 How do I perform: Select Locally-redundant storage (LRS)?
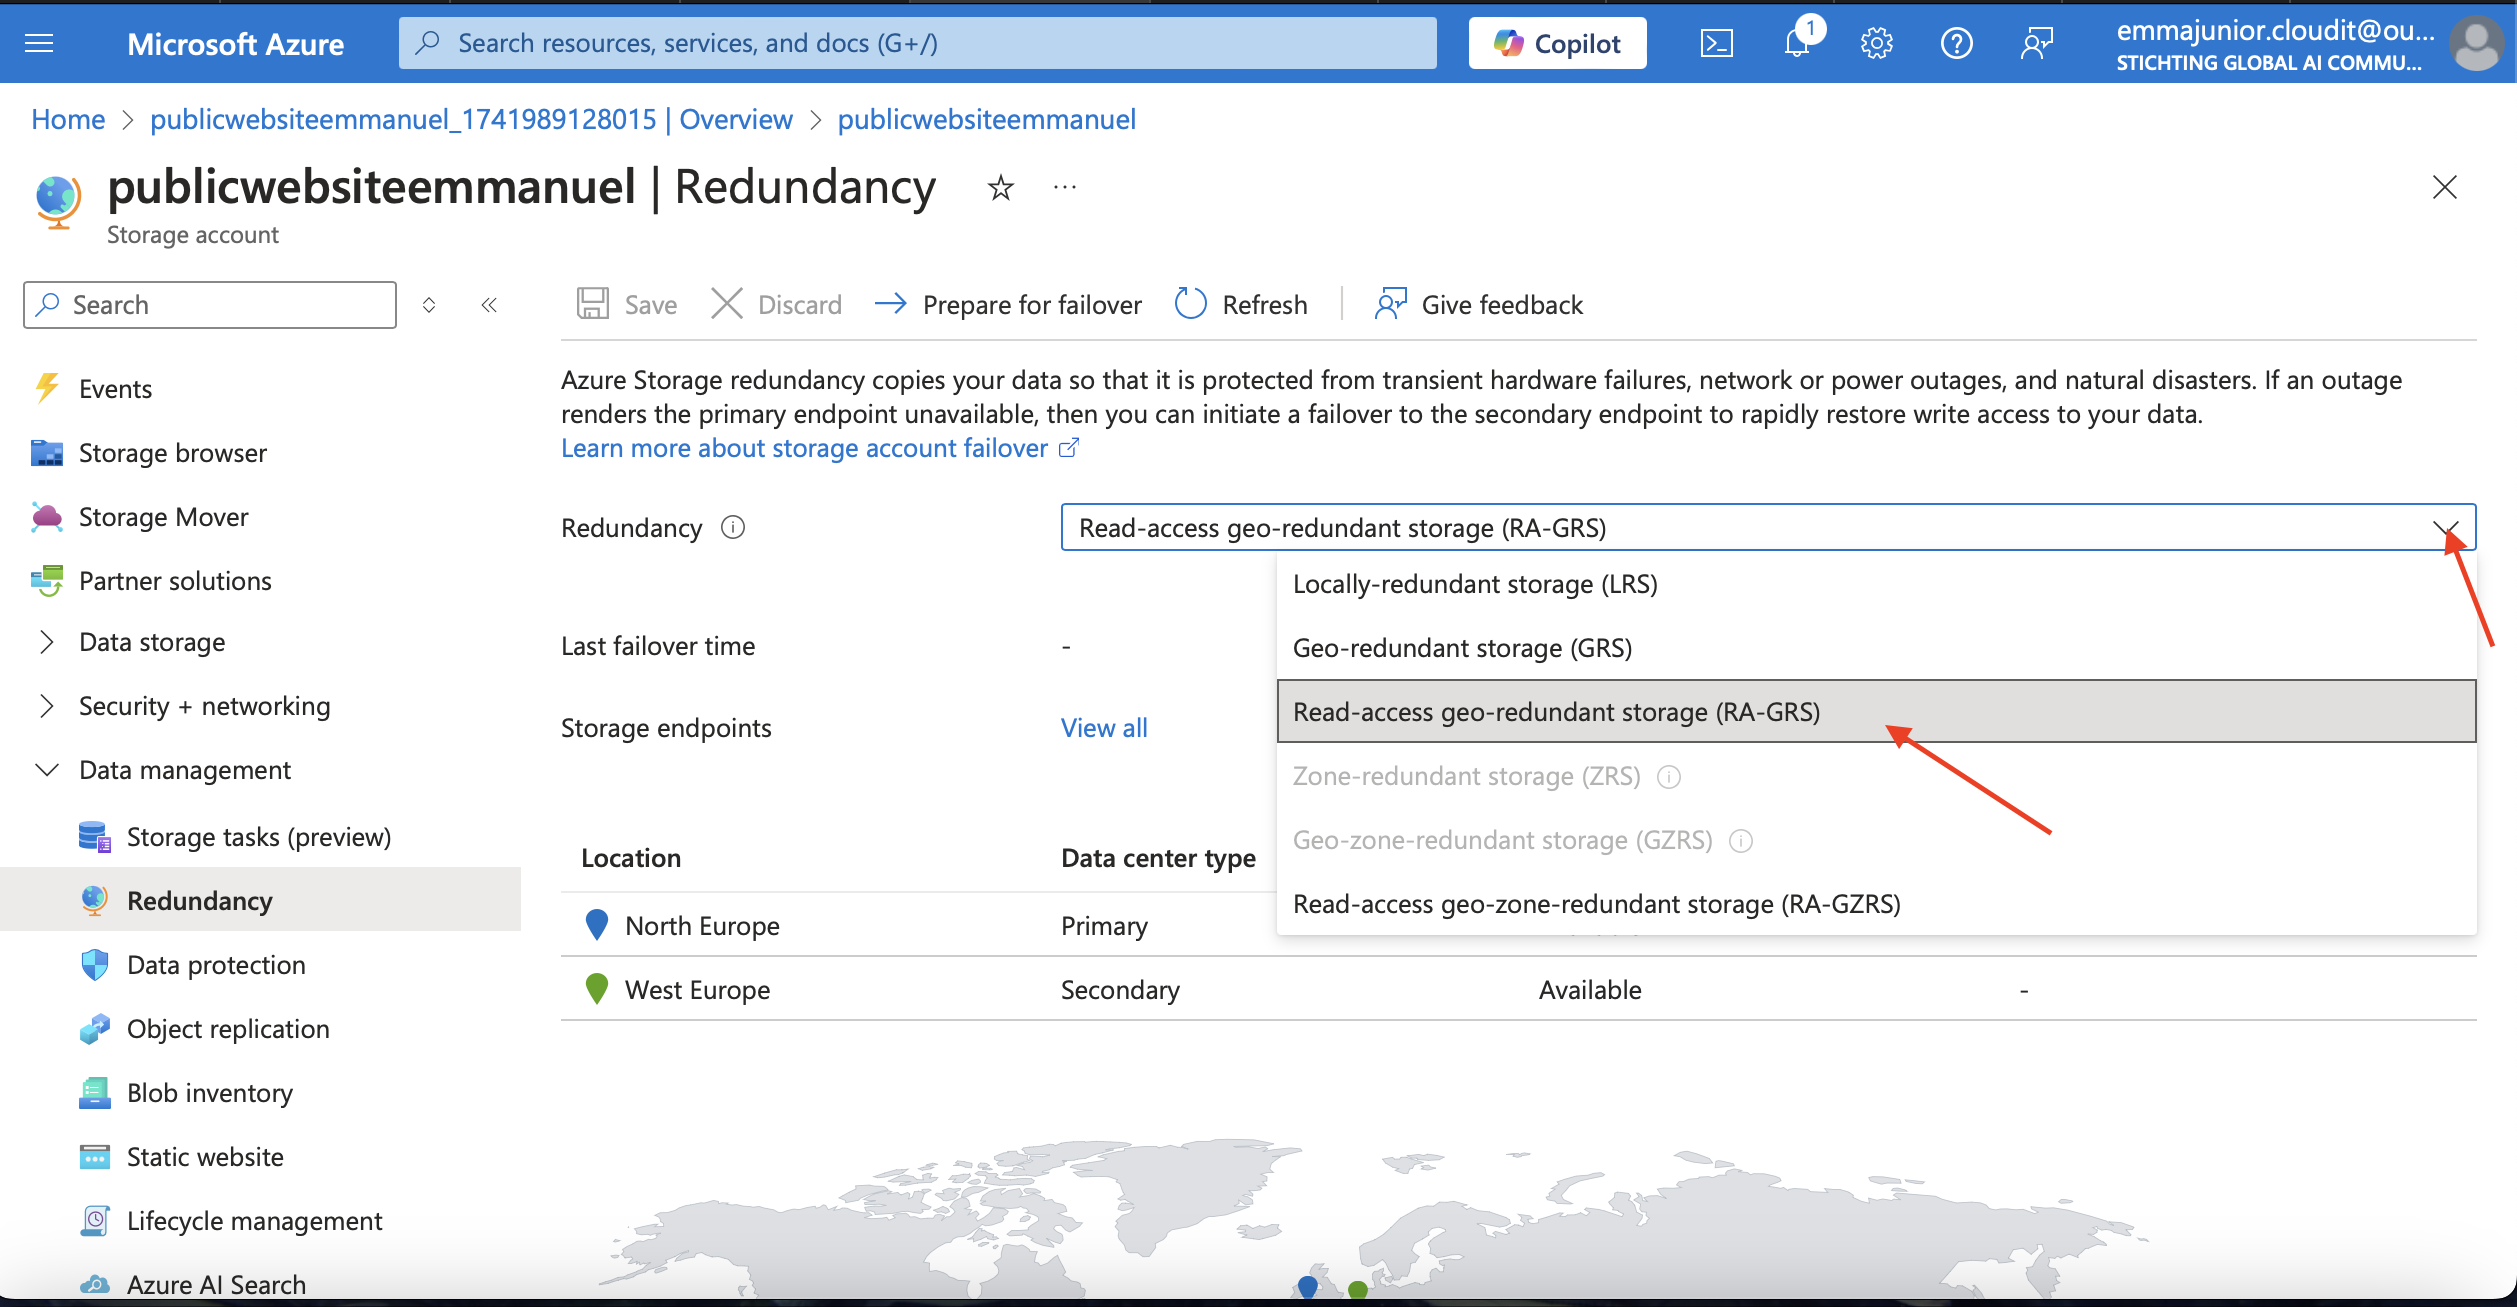point(1876,584)
